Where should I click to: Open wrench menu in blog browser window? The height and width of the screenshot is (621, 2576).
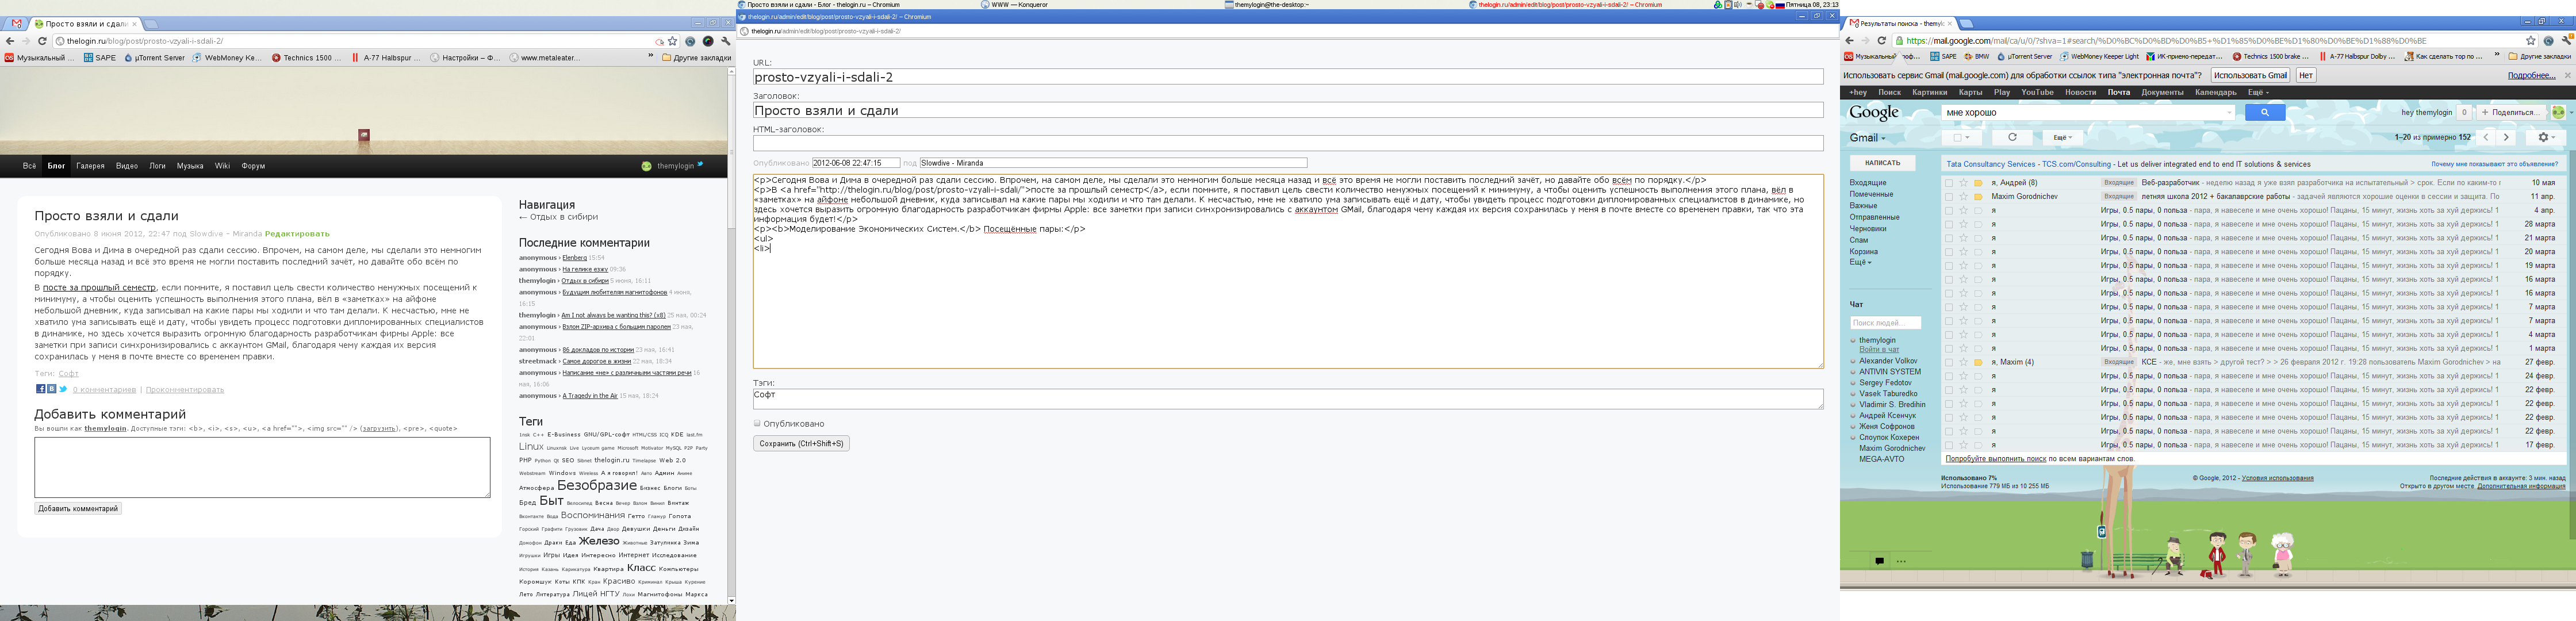coord(725,41)
